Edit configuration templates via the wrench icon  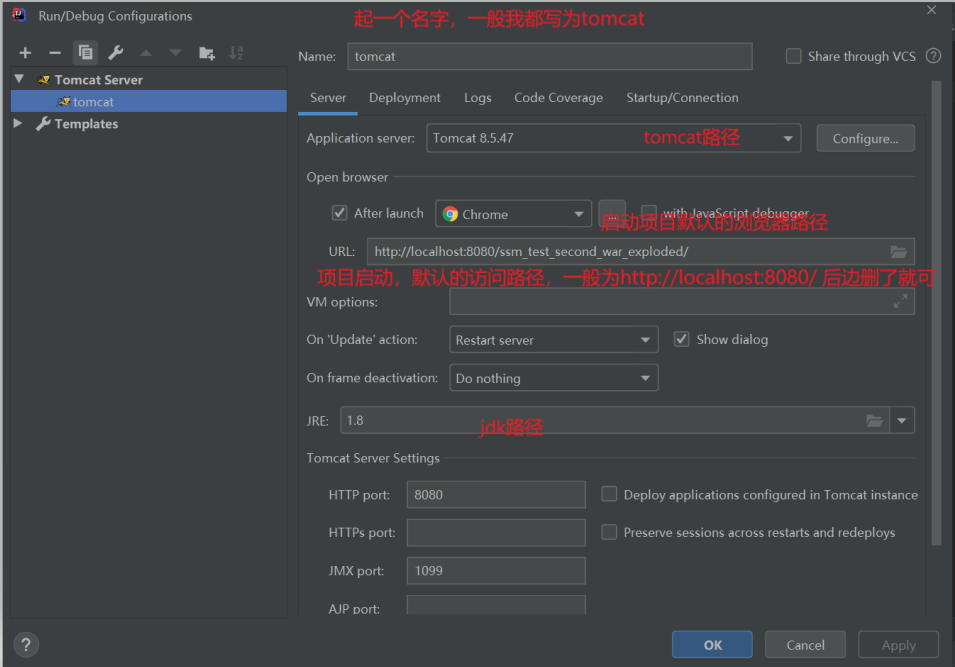(115, 52)
